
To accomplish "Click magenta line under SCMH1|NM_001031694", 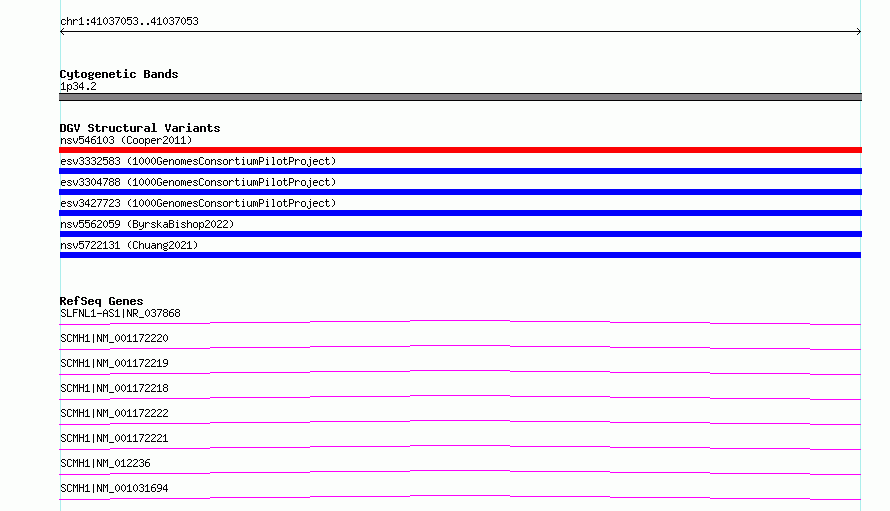I will point(460,497).
